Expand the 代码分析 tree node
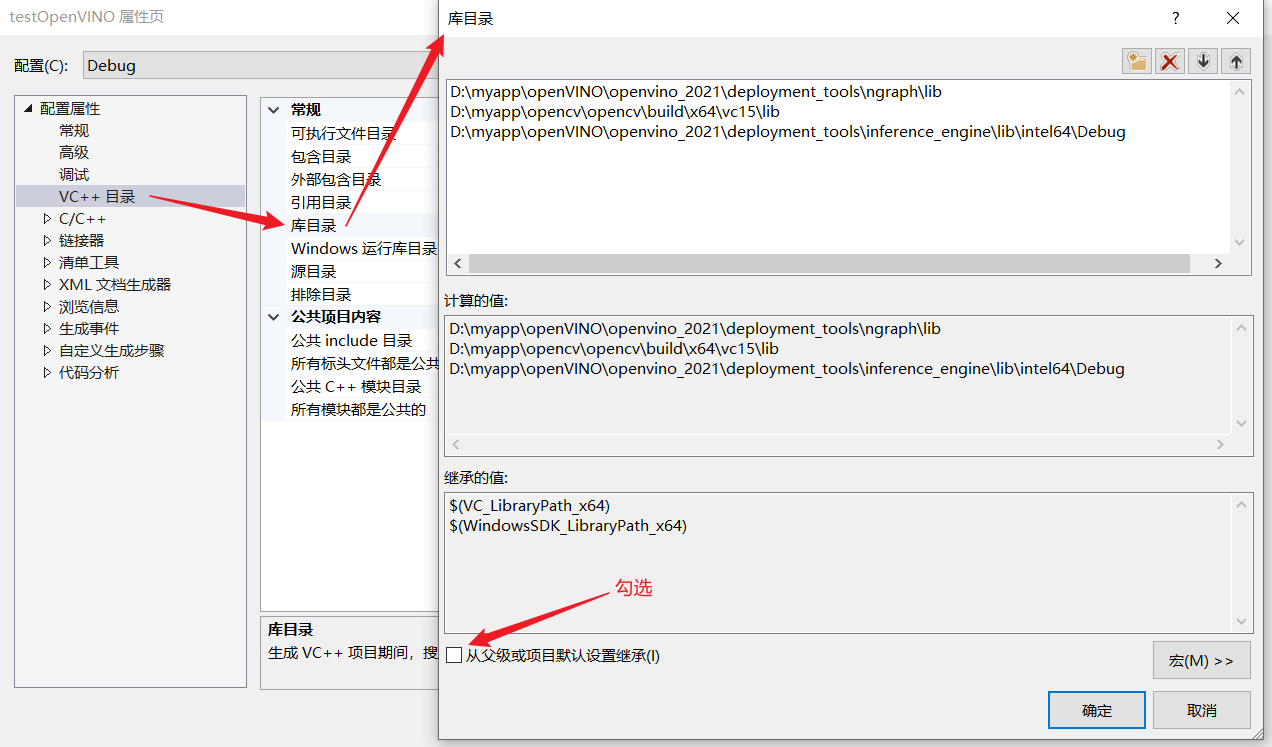1272x747 pixels. [47, 372]
